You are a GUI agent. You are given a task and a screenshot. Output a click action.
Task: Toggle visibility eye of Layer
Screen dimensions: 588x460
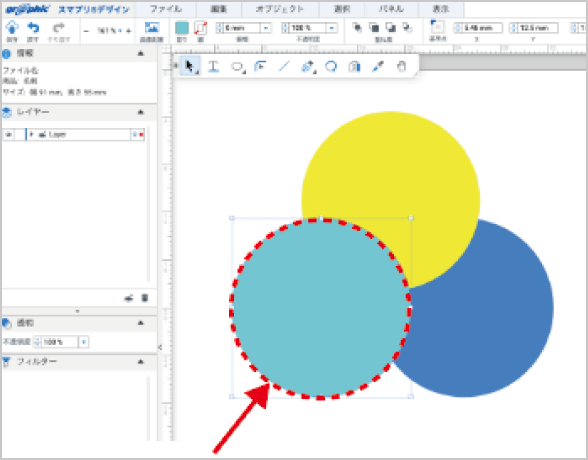[8, 135]
